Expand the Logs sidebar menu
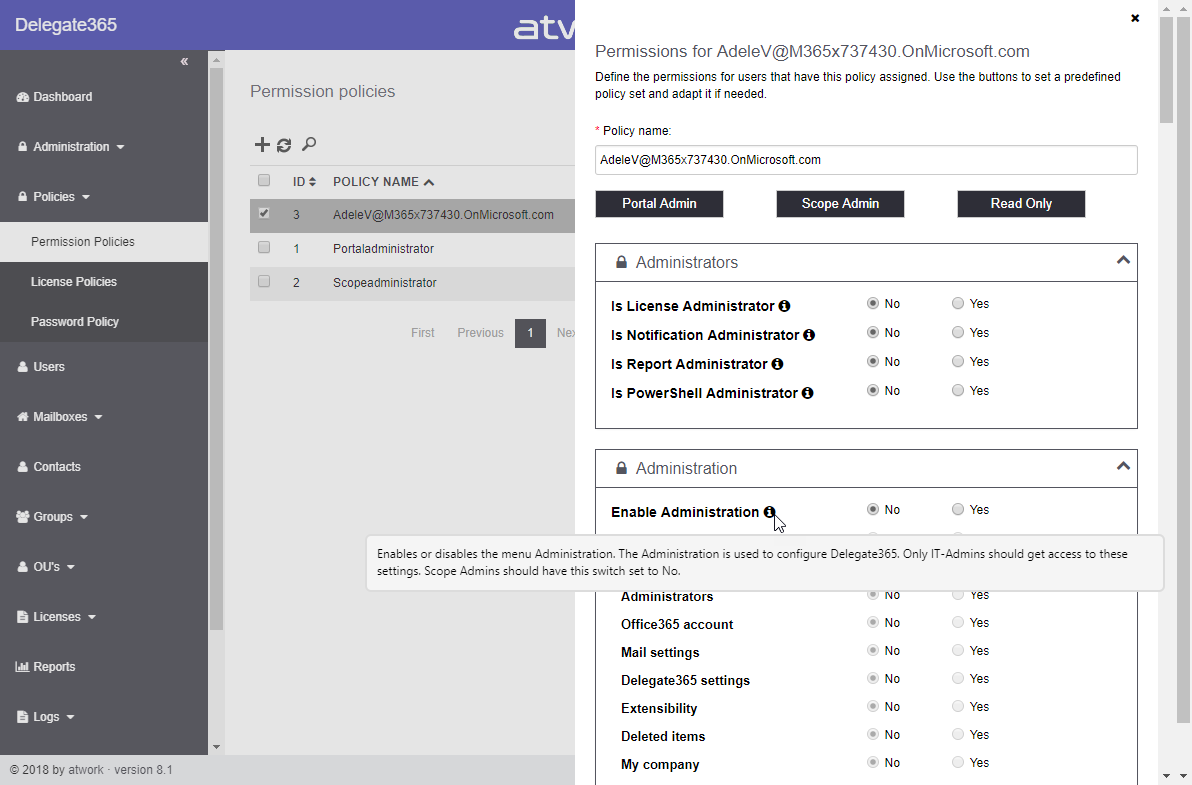Screen dimensions: 1192x785 [x=46, y=717]
